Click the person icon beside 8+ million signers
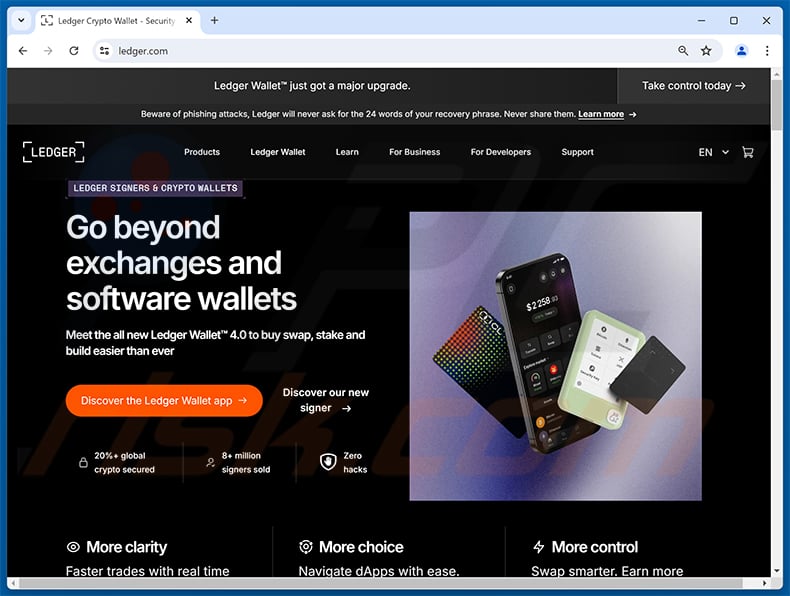The image size is (790, 596). 211,462
